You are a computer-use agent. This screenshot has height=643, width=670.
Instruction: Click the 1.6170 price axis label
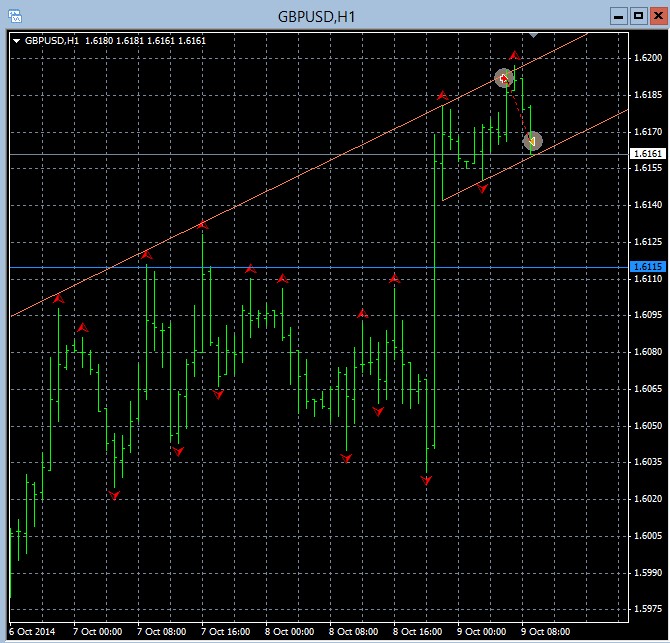[x=648, y=132]
